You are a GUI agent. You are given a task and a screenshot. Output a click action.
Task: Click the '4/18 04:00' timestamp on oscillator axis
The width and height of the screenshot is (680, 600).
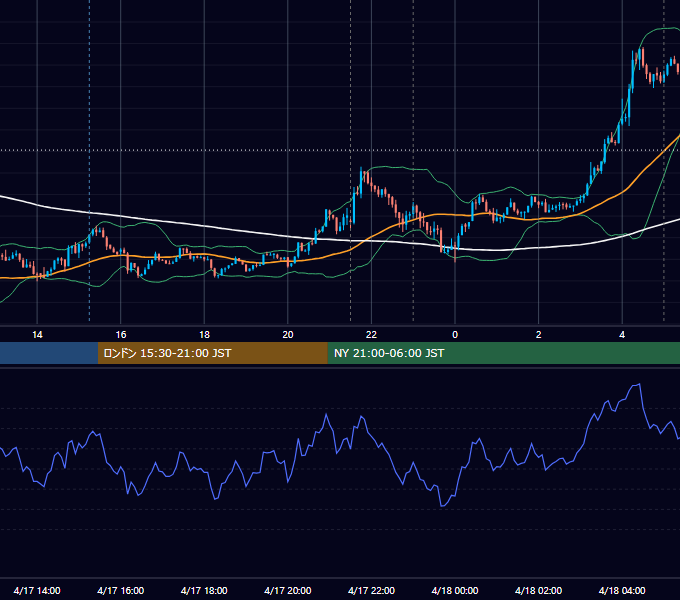click(622, 590)
